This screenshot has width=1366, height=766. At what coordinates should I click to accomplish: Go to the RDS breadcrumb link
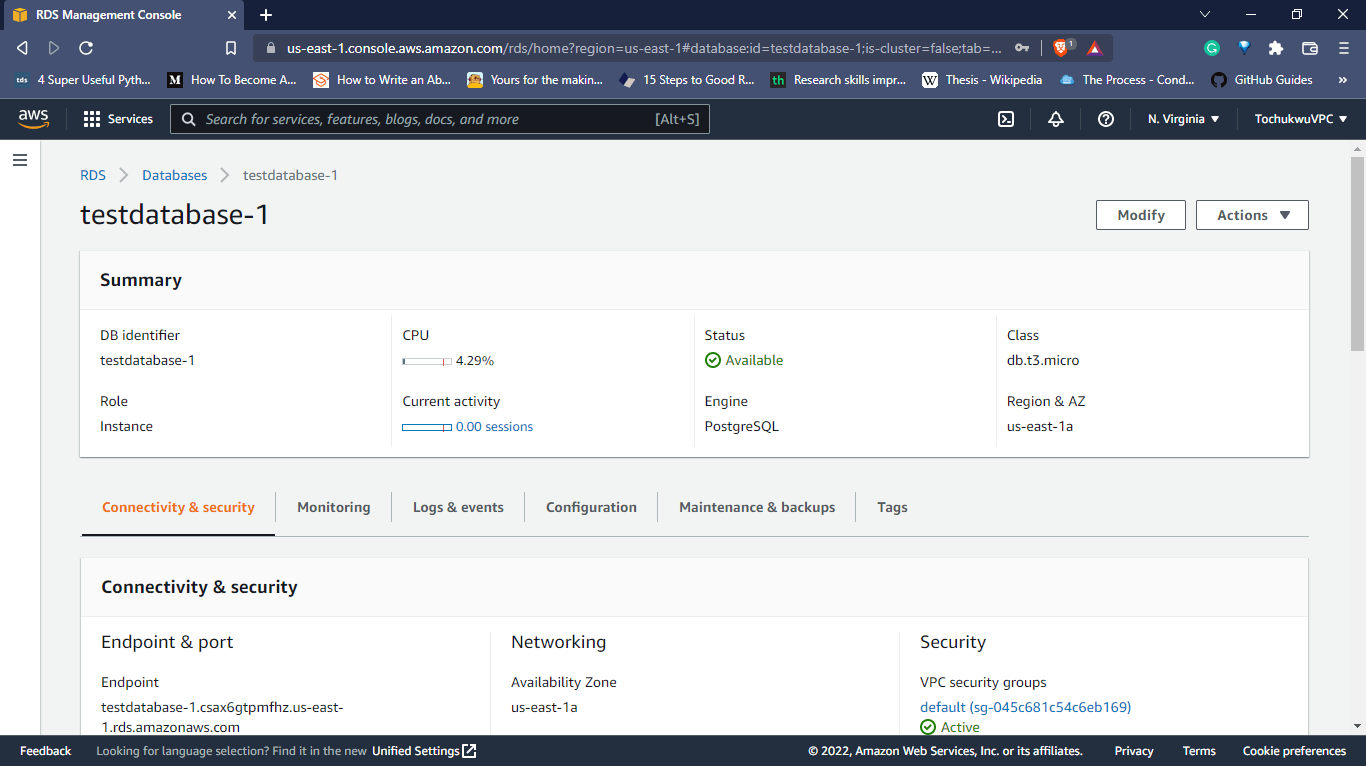(x=93, y=175)
